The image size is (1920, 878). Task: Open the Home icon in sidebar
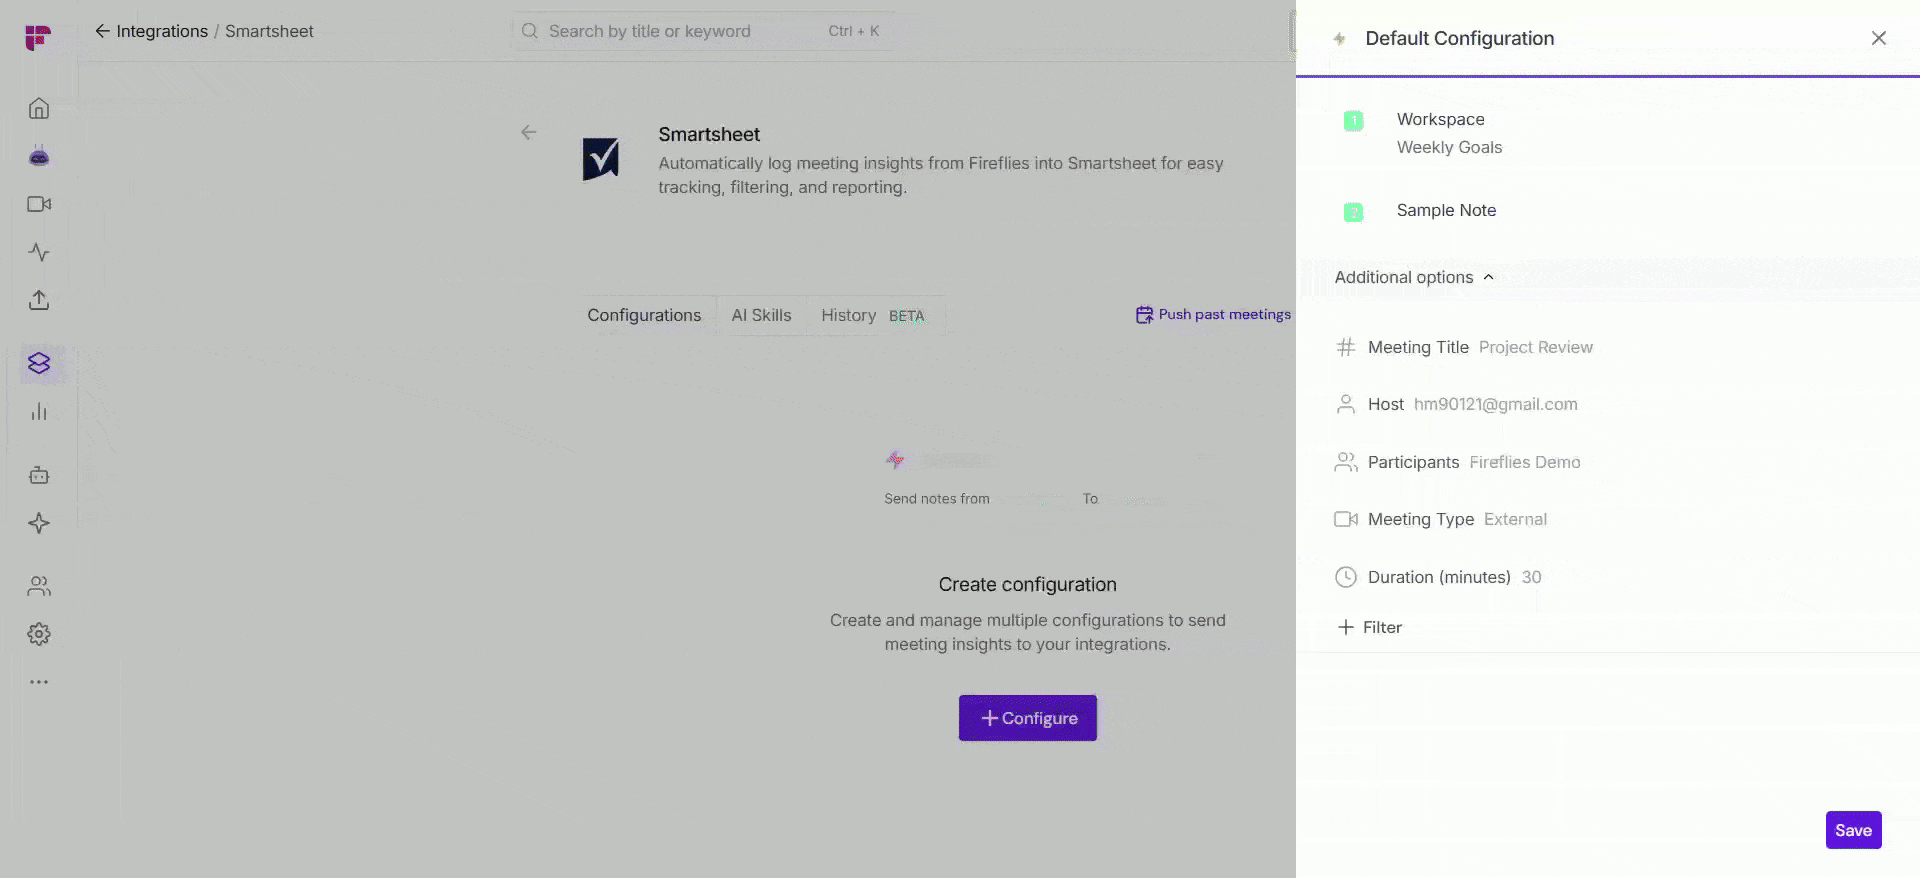click(x=39, y=108)
